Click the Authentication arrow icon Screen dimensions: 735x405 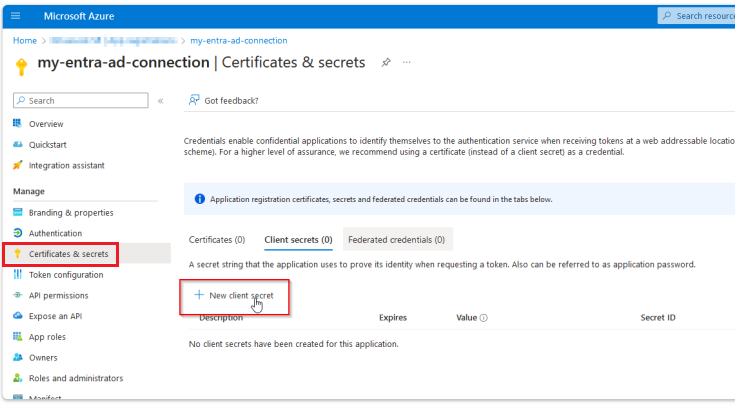pos(17,233)
